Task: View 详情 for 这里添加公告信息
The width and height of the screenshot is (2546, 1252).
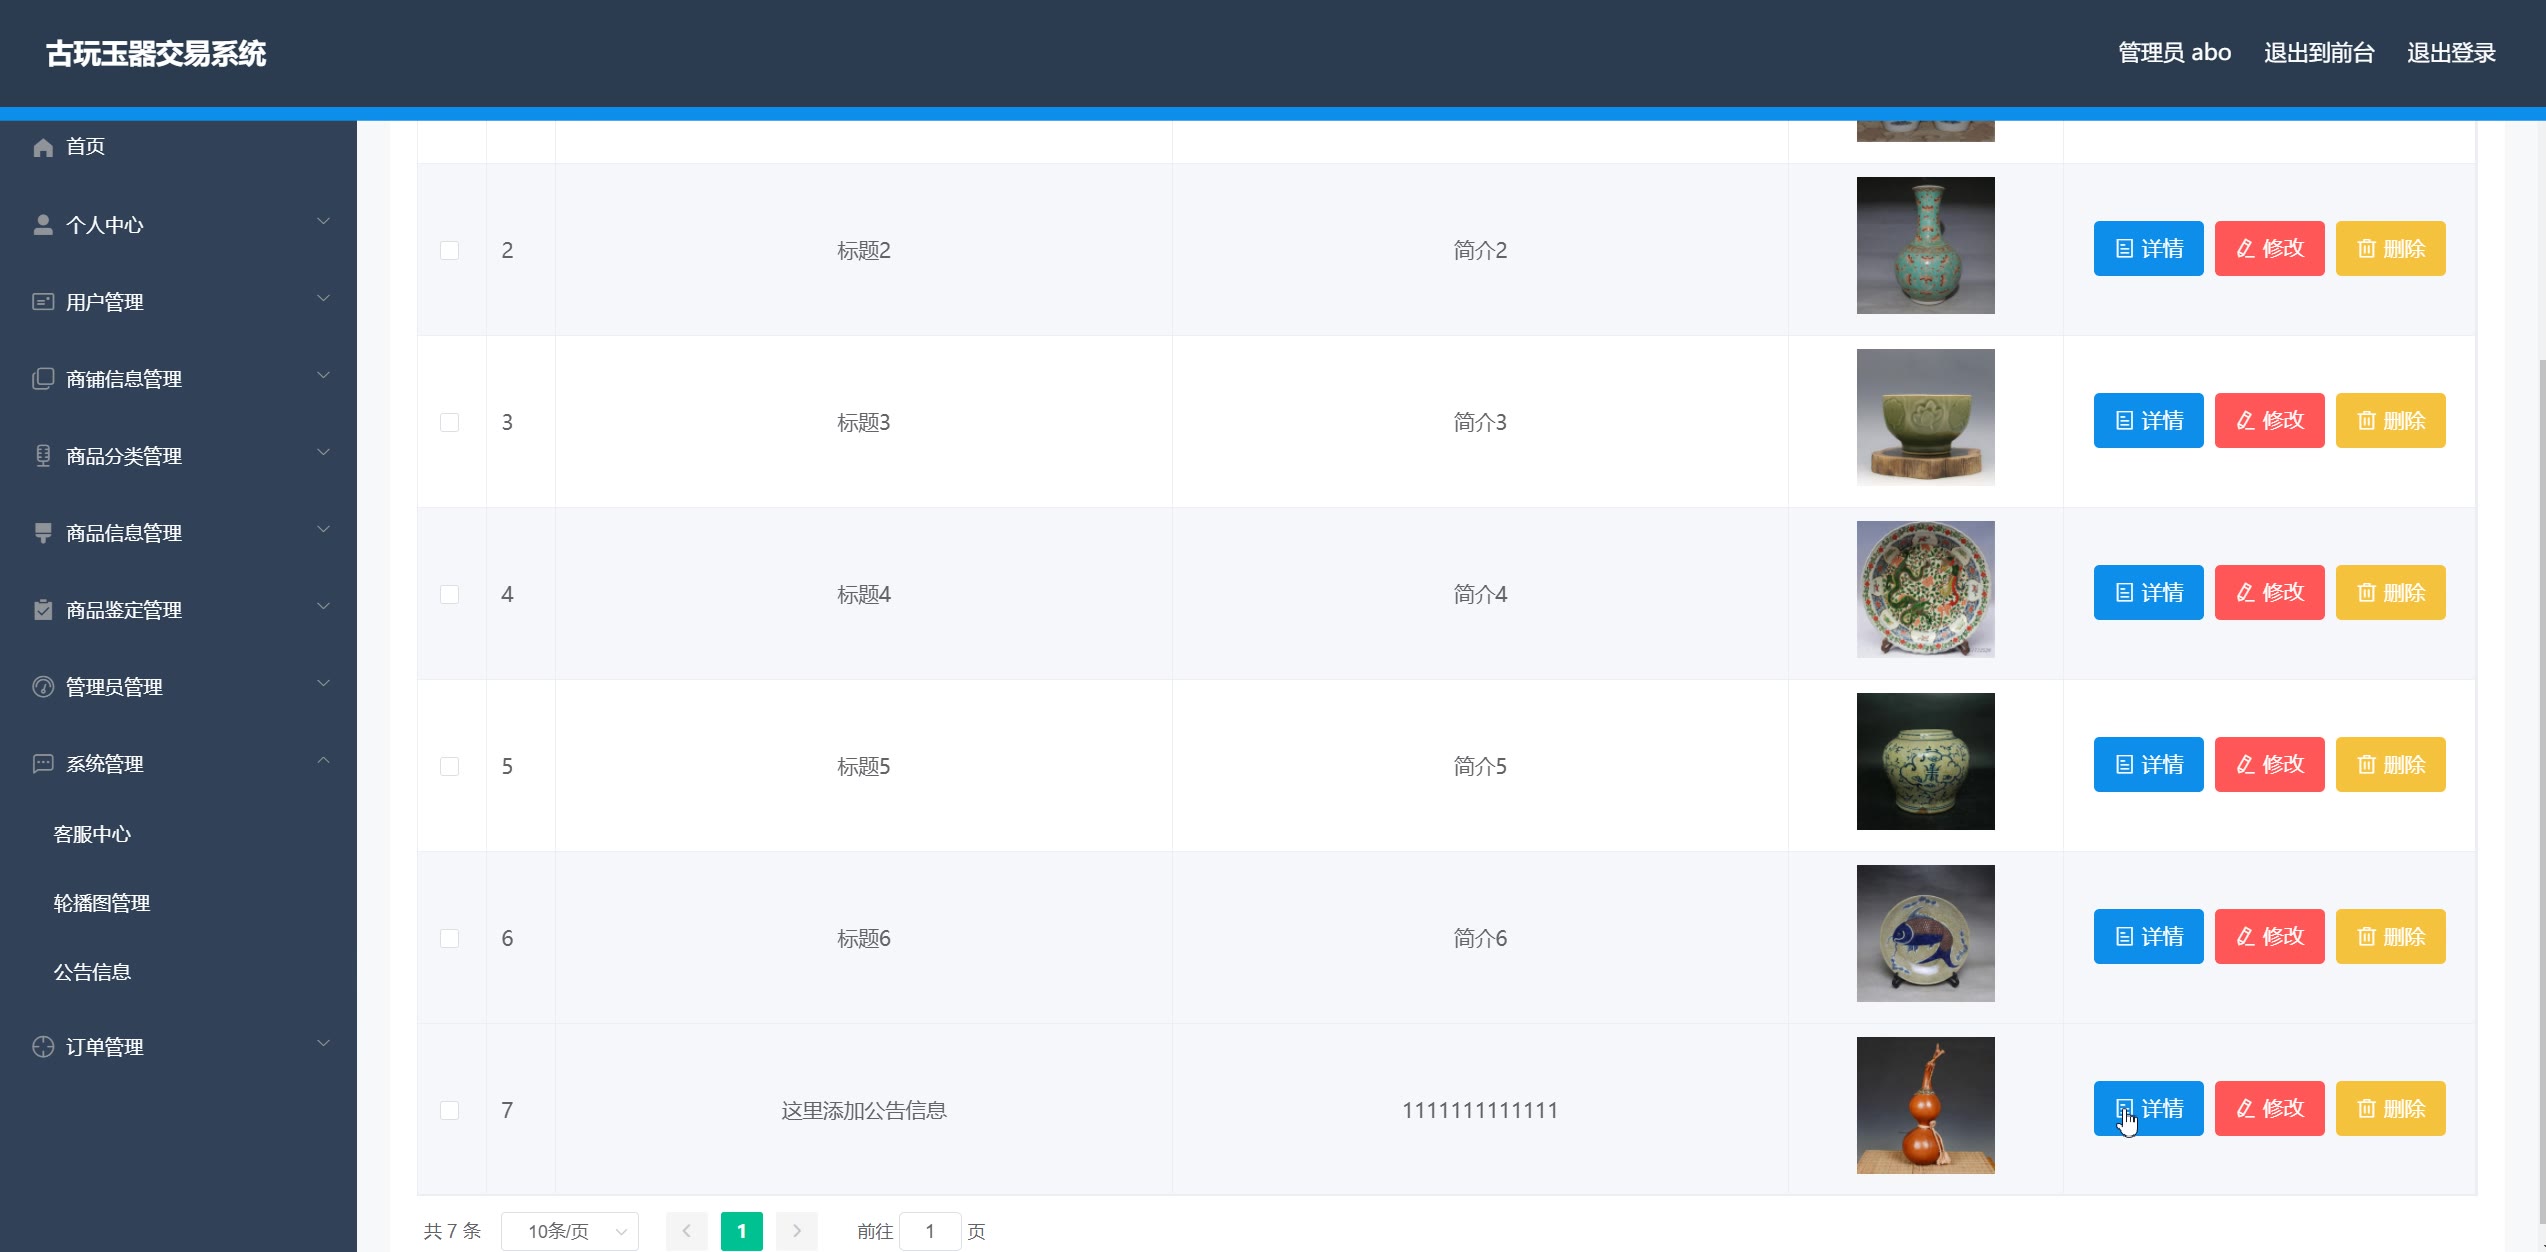Action: (x=2148, y=1109)
